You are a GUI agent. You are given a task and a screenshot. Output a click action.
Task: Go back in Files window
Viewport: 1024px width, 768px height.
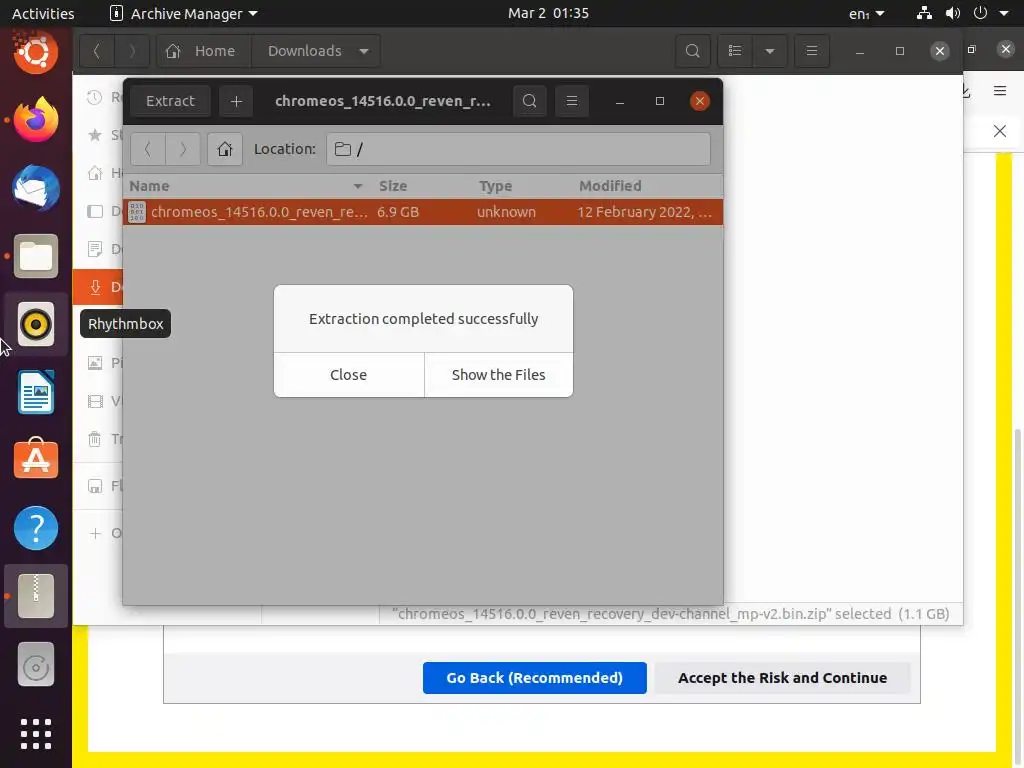[x=97, y=51]
